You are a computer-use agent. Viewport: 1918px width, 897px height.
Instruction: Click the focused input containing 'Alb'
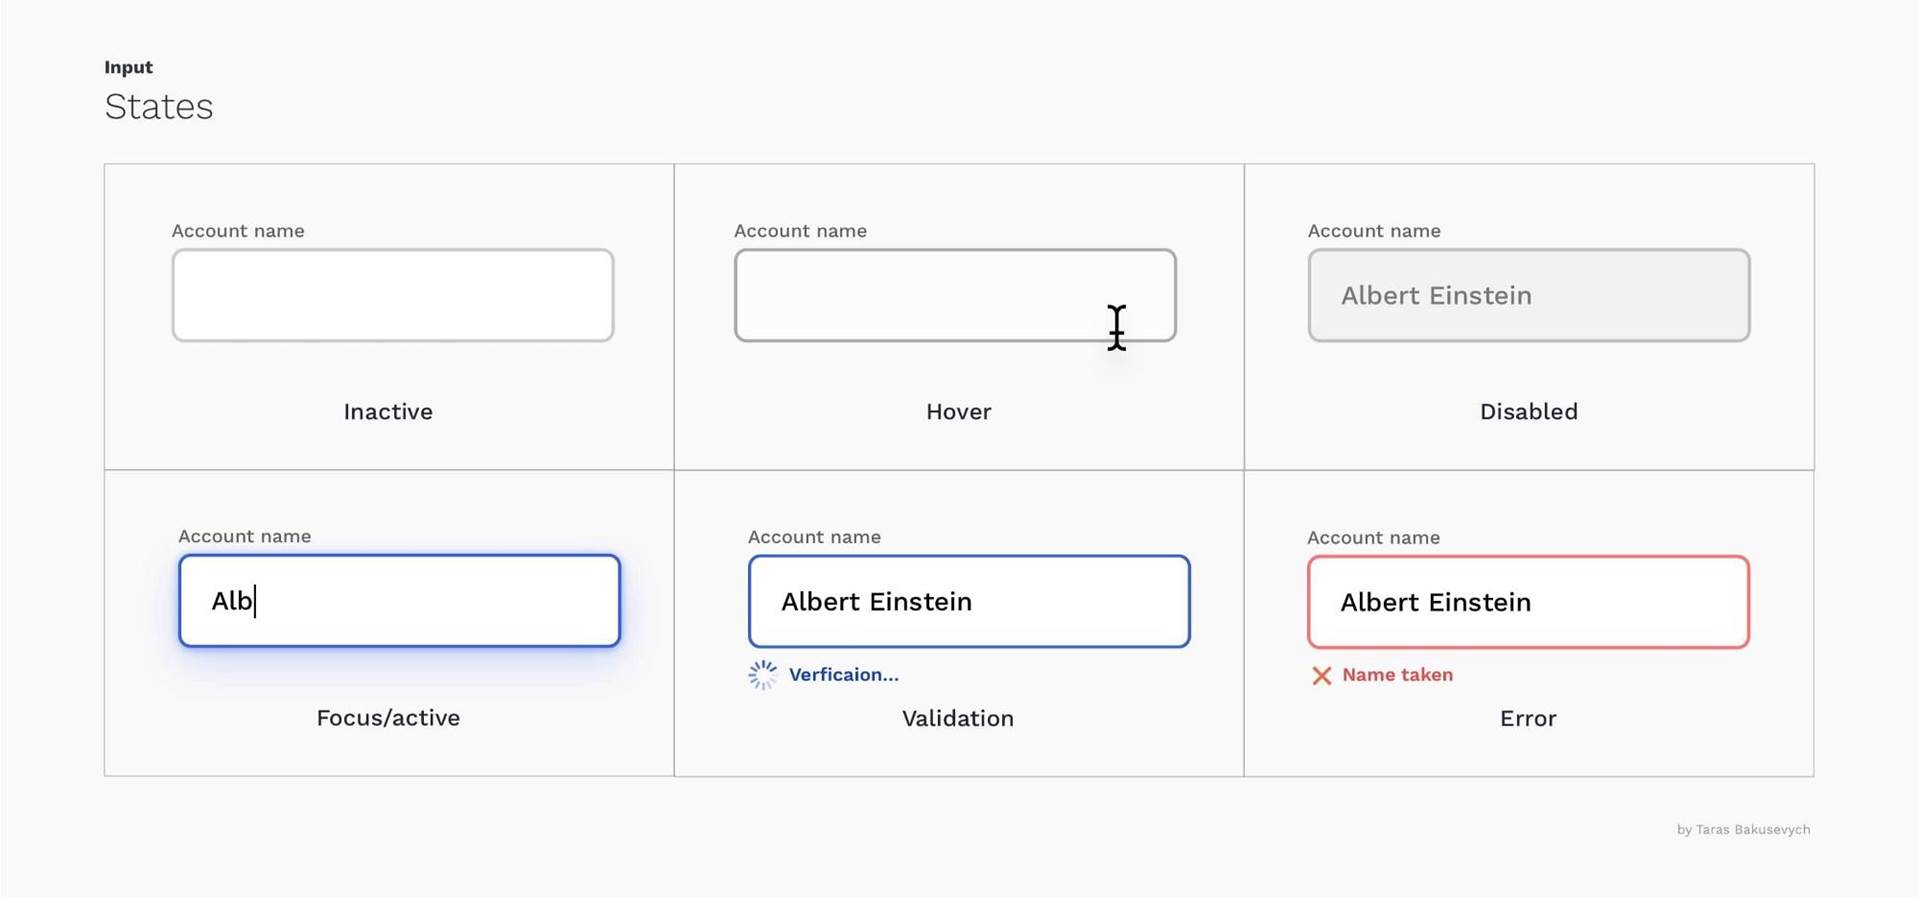(399, 601)
